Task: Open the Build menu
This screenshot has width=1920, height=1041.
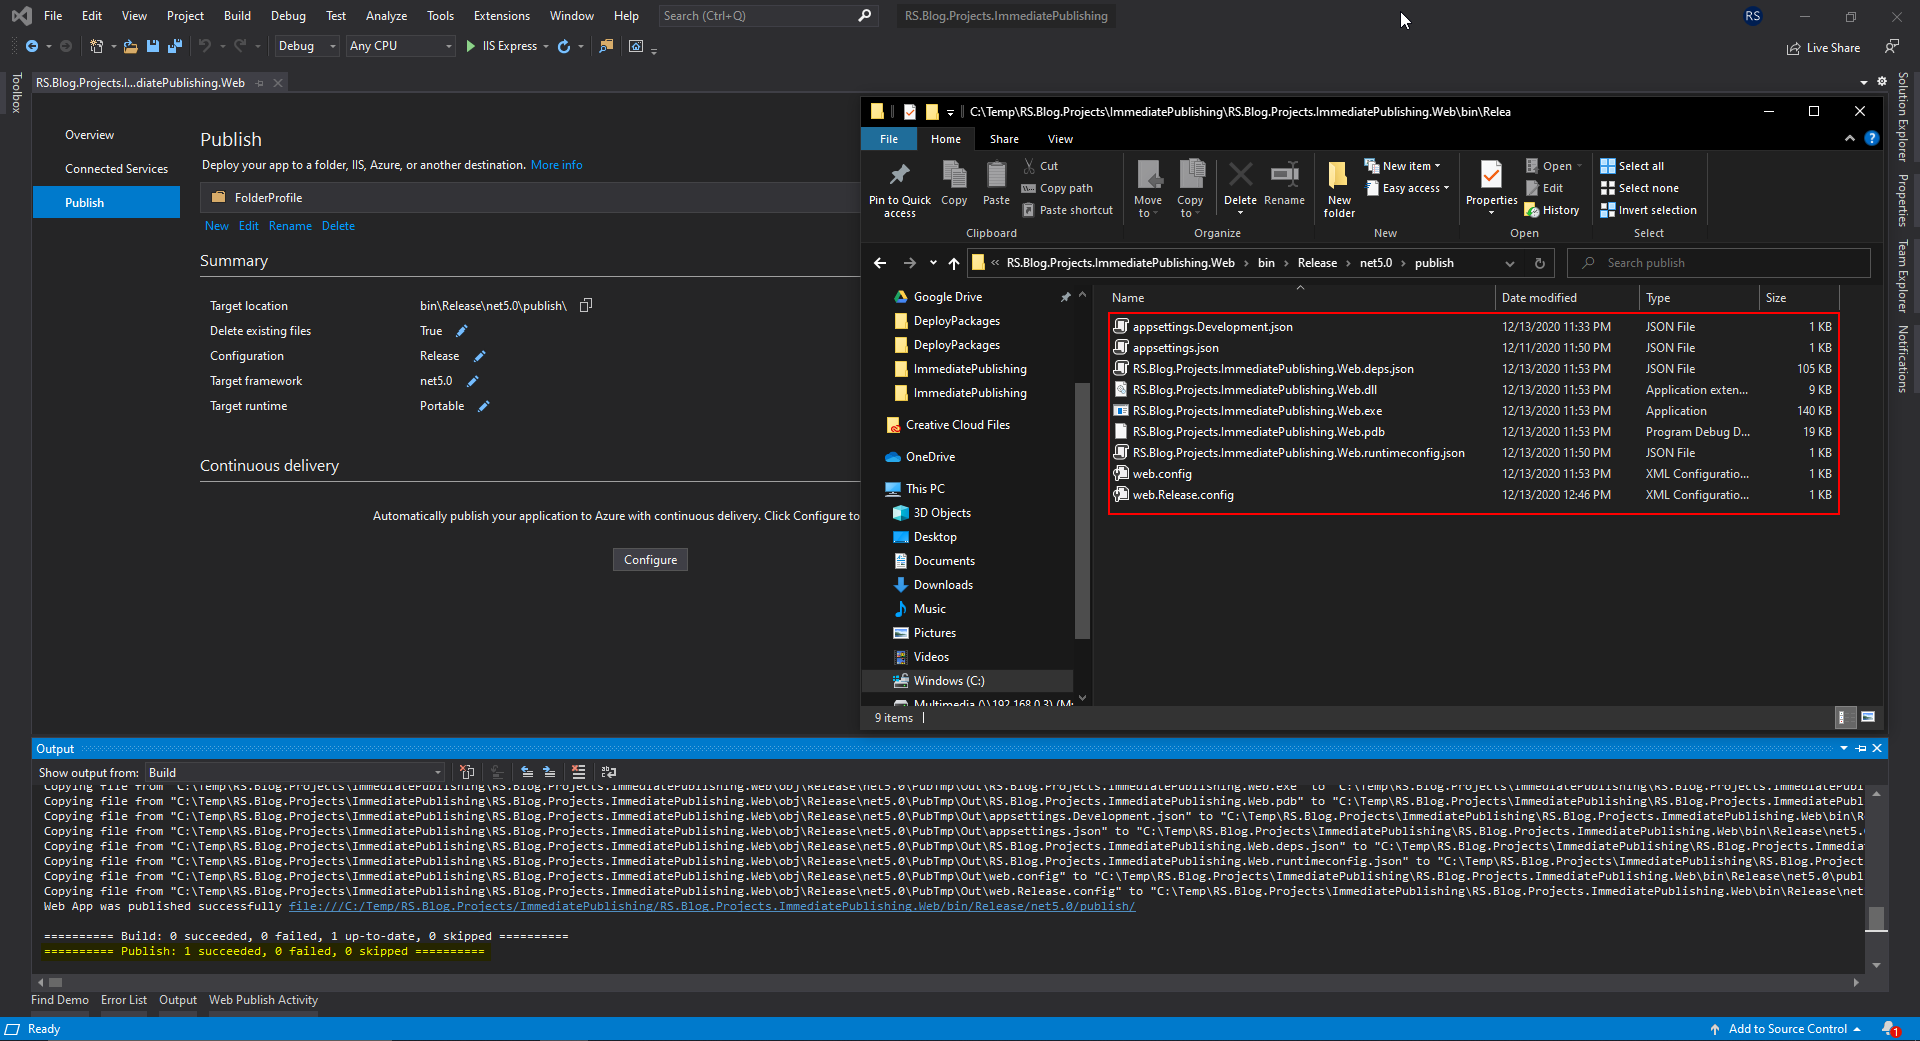Action: pos(237,16)
